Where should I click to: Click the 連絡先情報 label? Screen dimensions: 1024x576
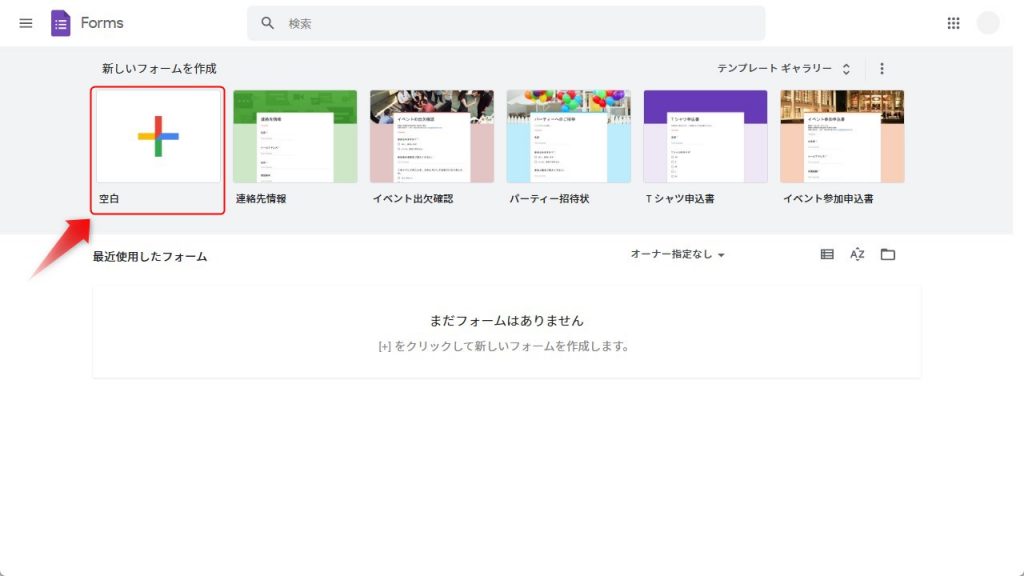(261, 199)
